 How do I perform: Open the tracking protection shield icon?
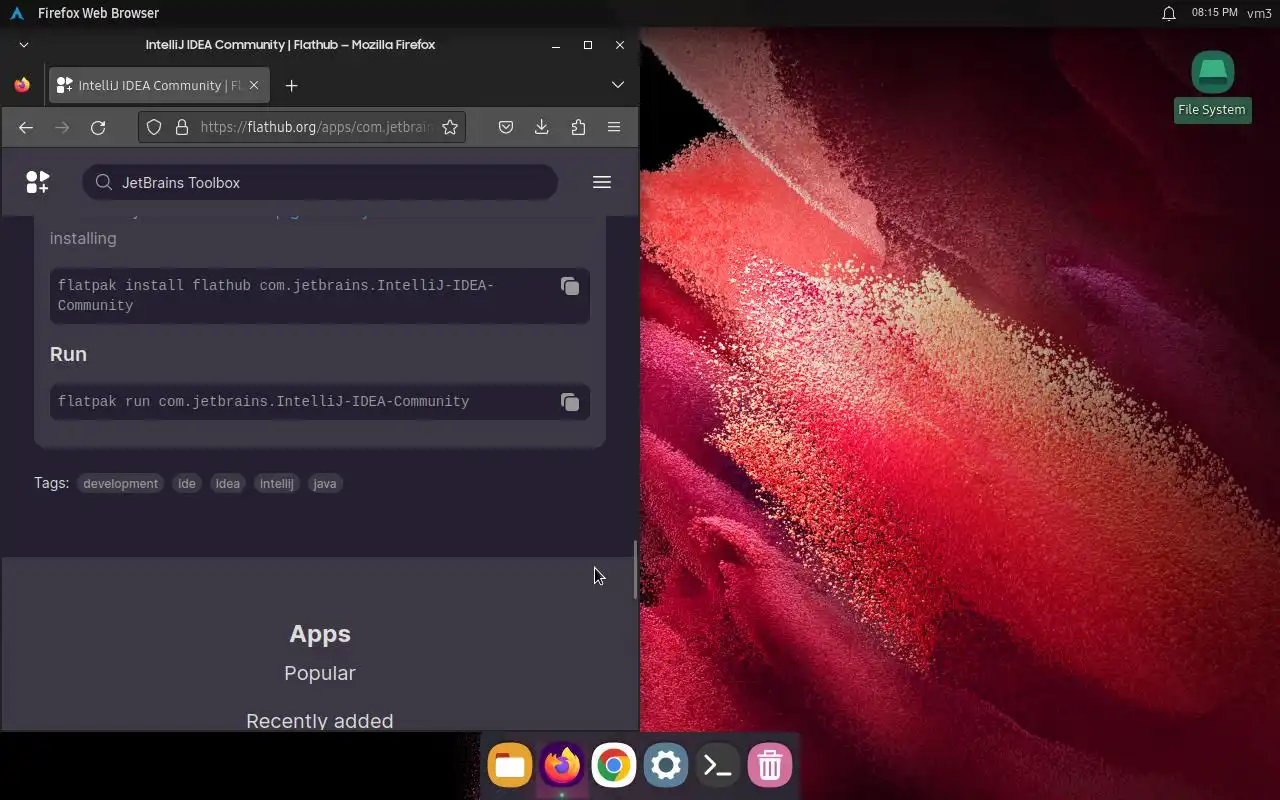tap(154, 127)
